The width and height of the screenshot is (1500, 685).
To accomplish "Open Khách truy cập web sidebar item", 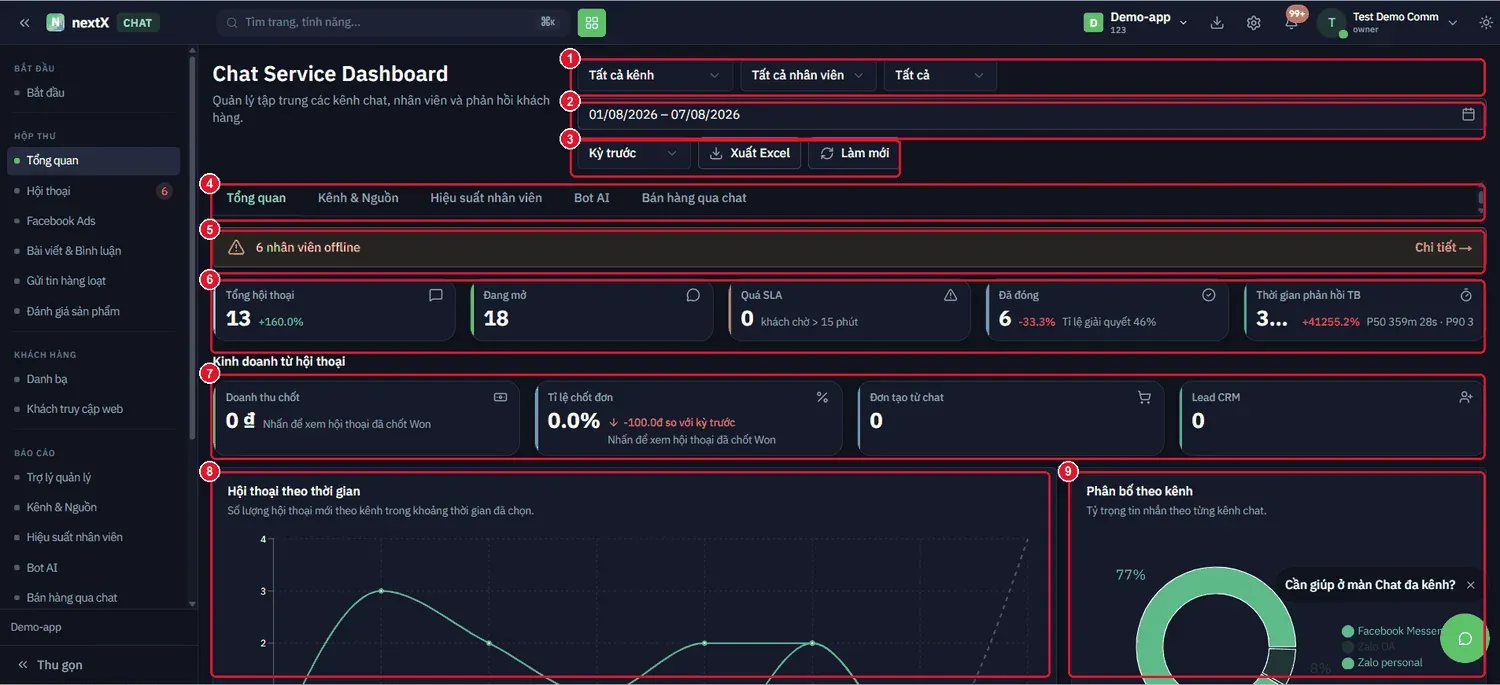I will pyautogui.click(x=93, y=409).
